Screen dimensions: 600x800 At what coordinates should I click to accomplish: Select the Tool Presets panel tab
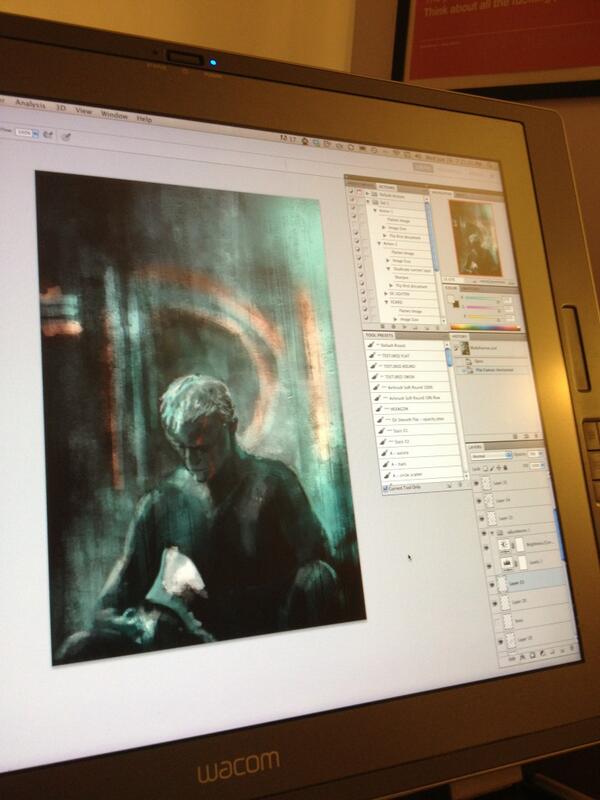point(379,335)
